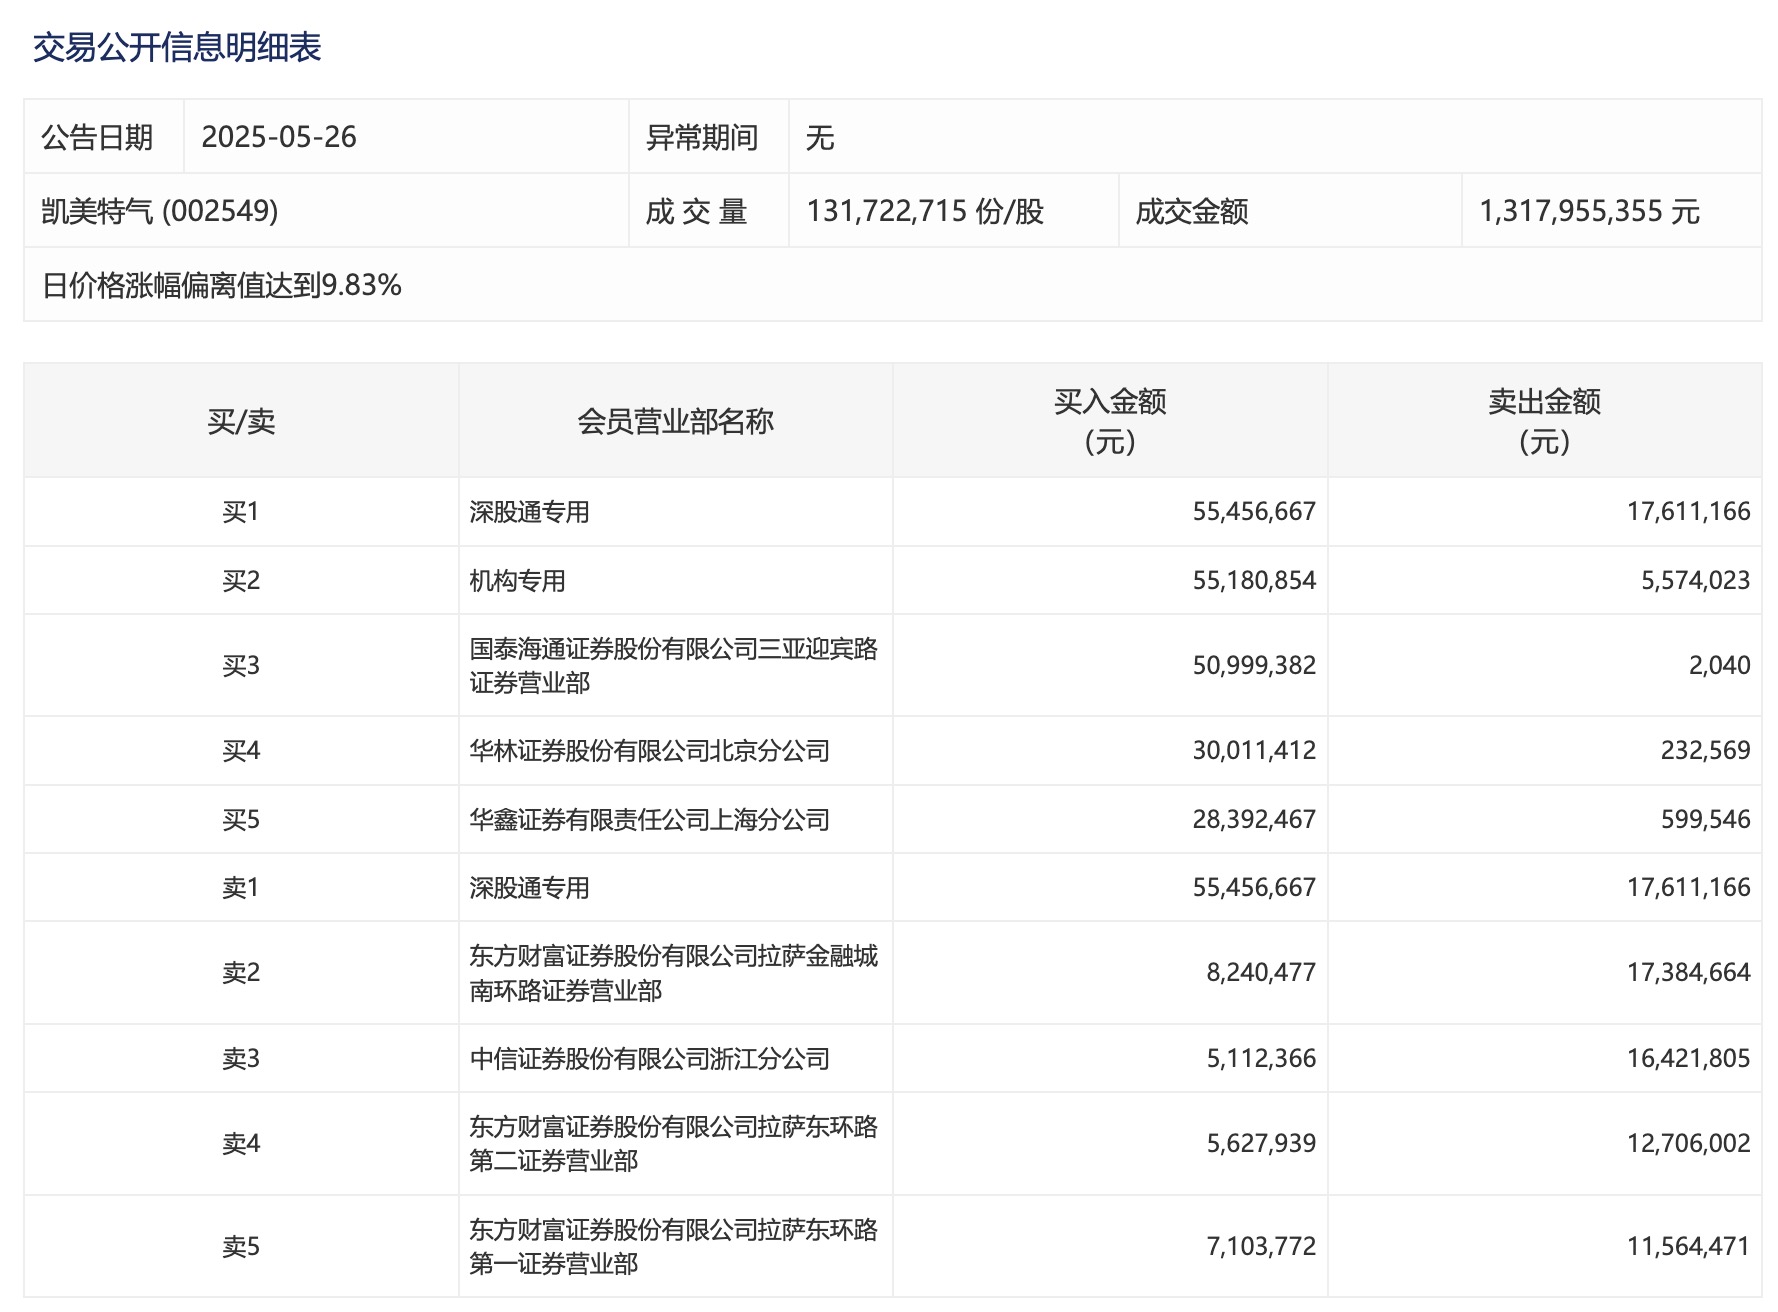1778x1312 pixels.
Task: Click the buy amount 50,999,382
Action: click(x=1254, y=665)
